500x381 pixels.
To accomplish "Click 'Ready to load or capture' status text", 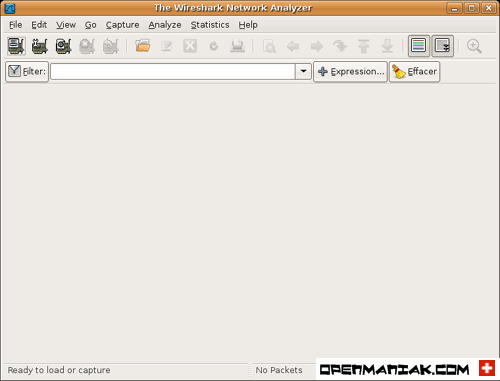I will [59, 370].
